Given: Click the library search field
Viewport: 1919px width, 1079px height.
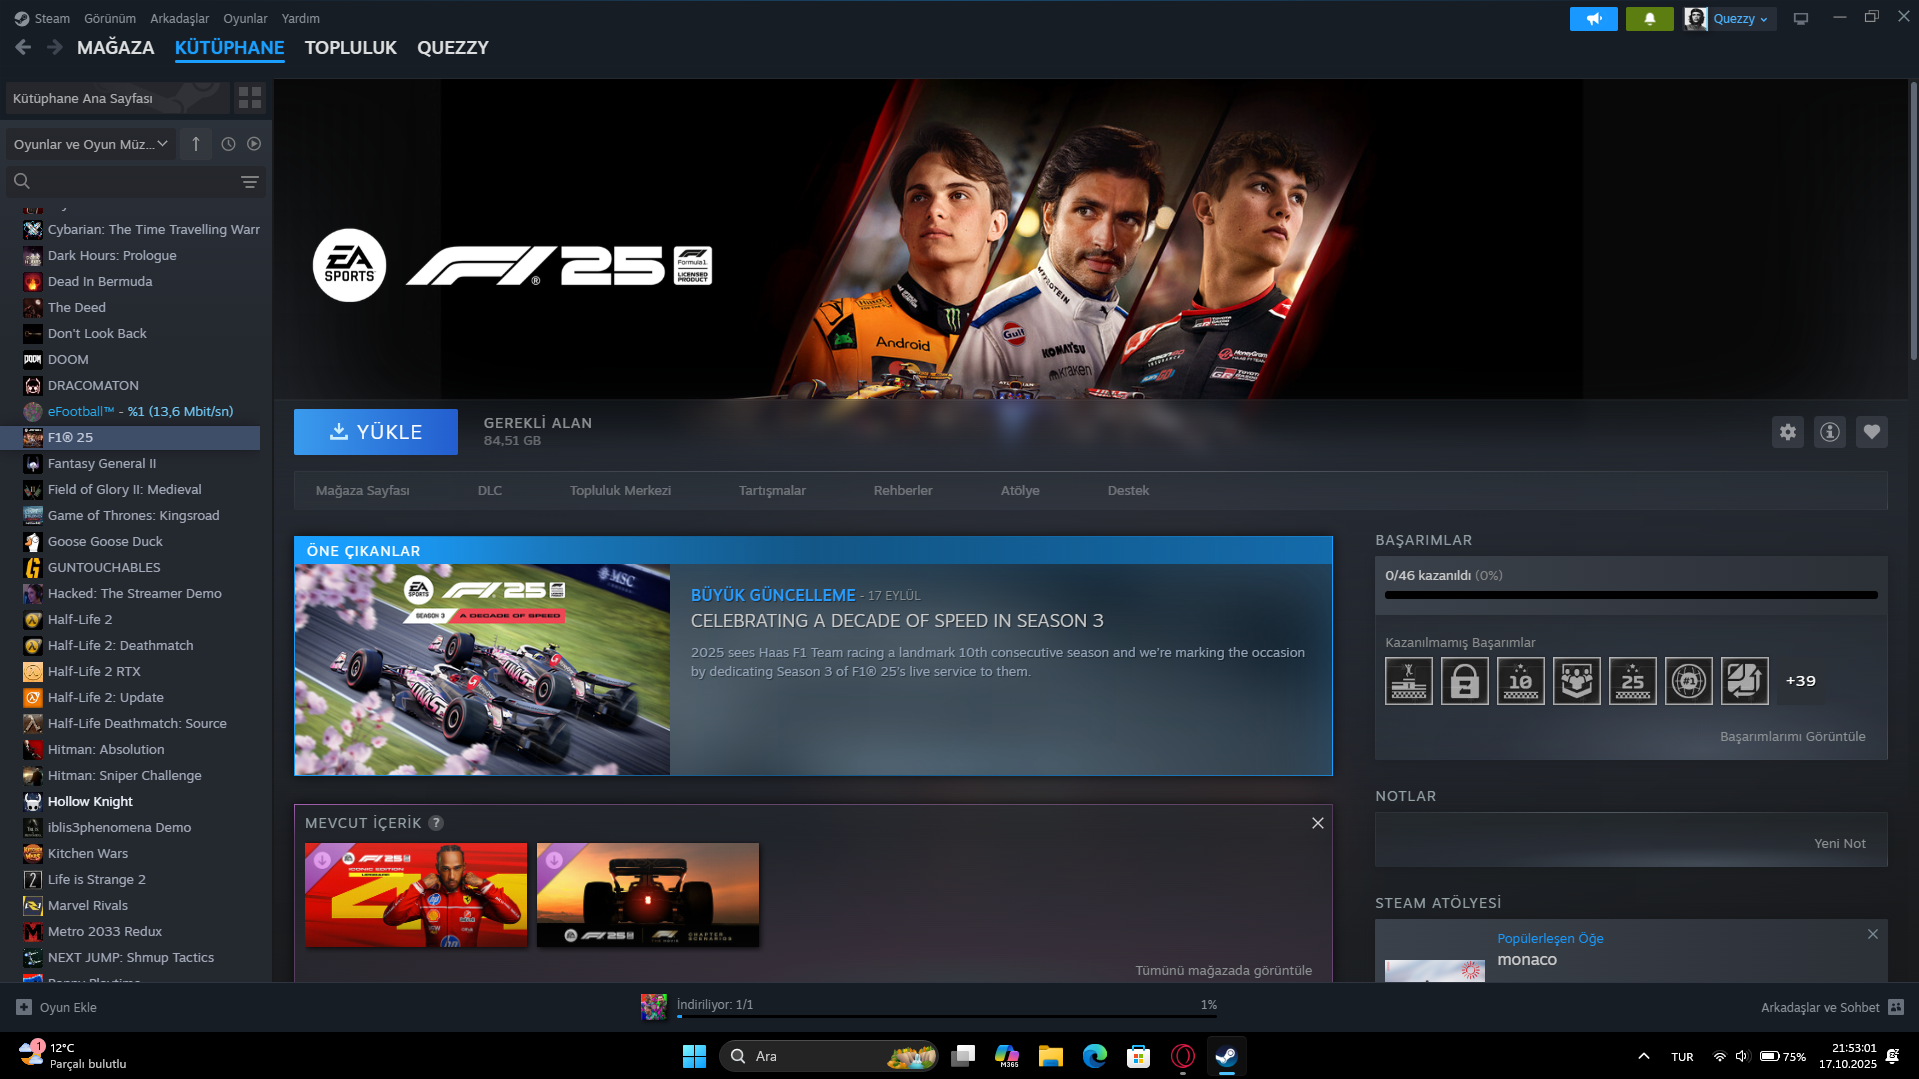Looking at the screenshot, I should tap(135, 182).
